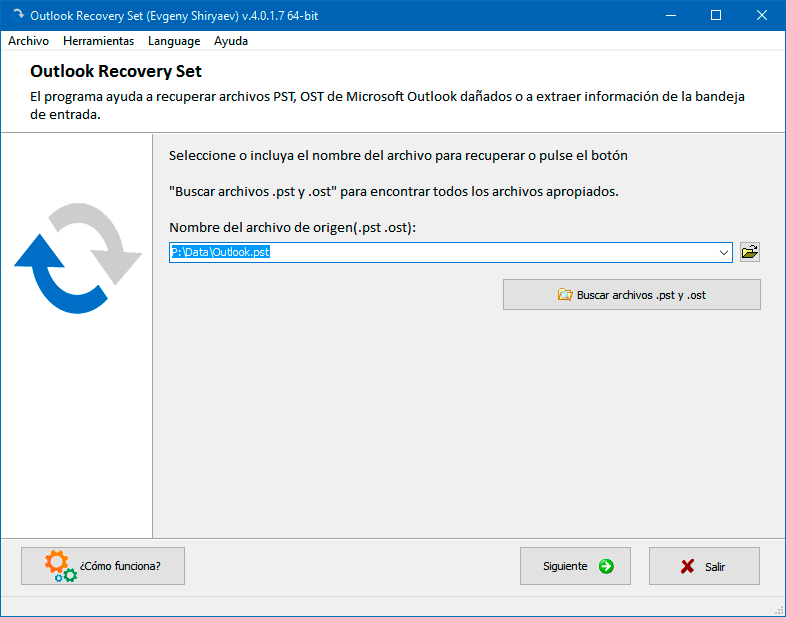The width and height of the screenshot is (786, 617).
Task: Open the Language menu
Action: click(x=174, y=41)
